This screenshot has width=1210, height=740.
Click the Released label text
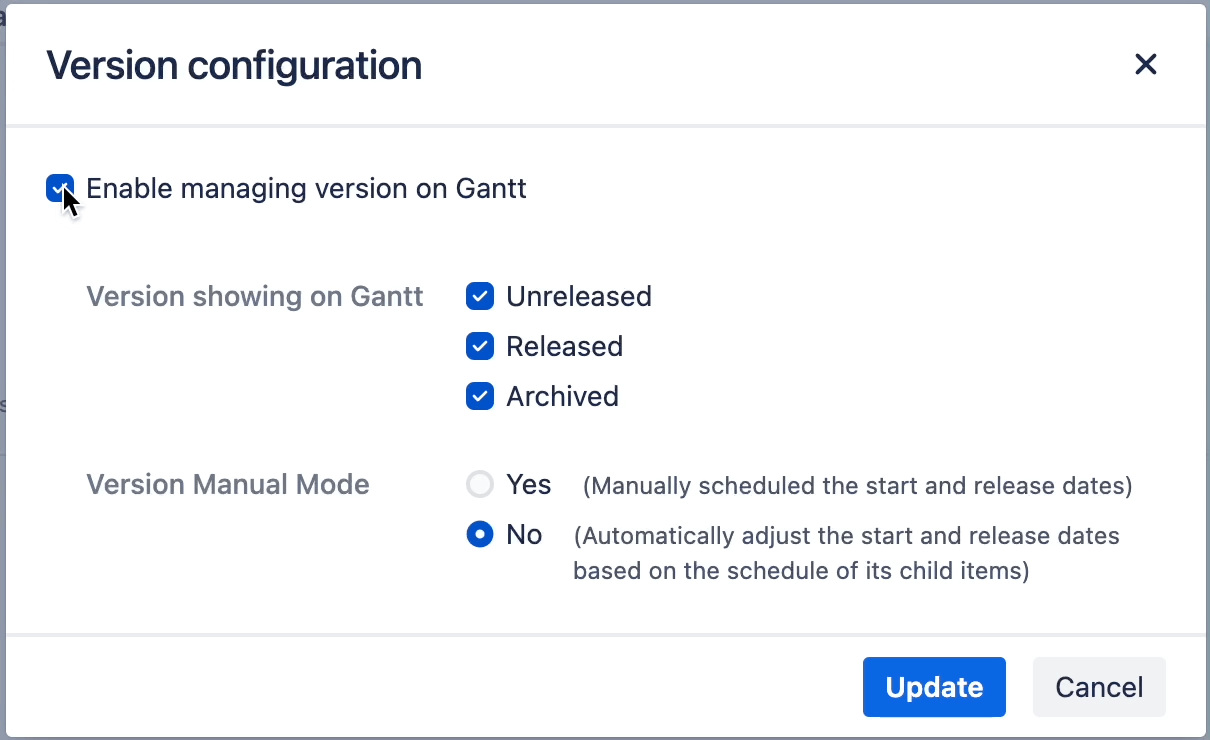(565, 346)
